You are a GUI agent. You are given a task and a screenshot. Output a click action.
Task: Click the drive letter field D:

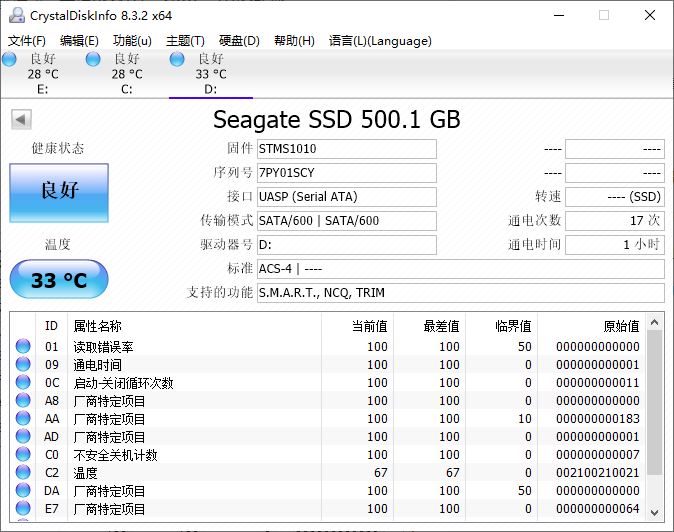click(x=347, y=245)
